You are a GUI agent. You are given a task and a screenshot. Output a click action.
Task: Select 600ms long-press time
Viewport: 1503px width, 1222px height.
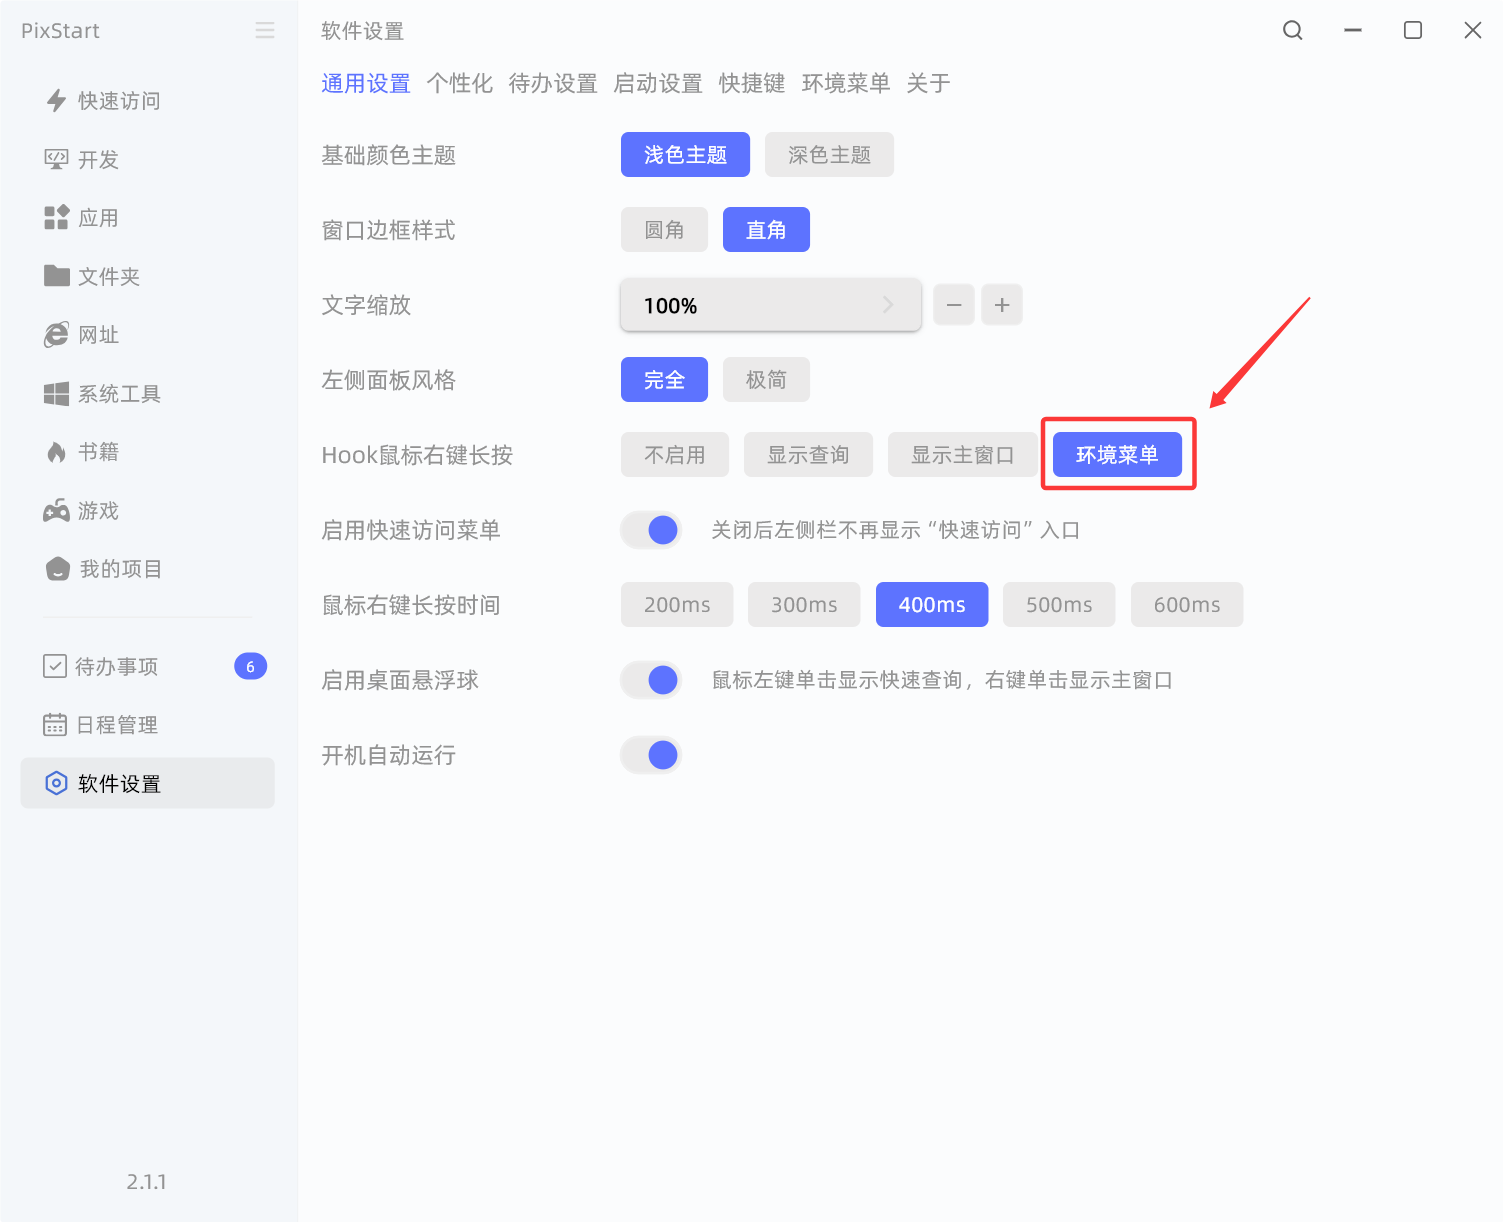1187,605
